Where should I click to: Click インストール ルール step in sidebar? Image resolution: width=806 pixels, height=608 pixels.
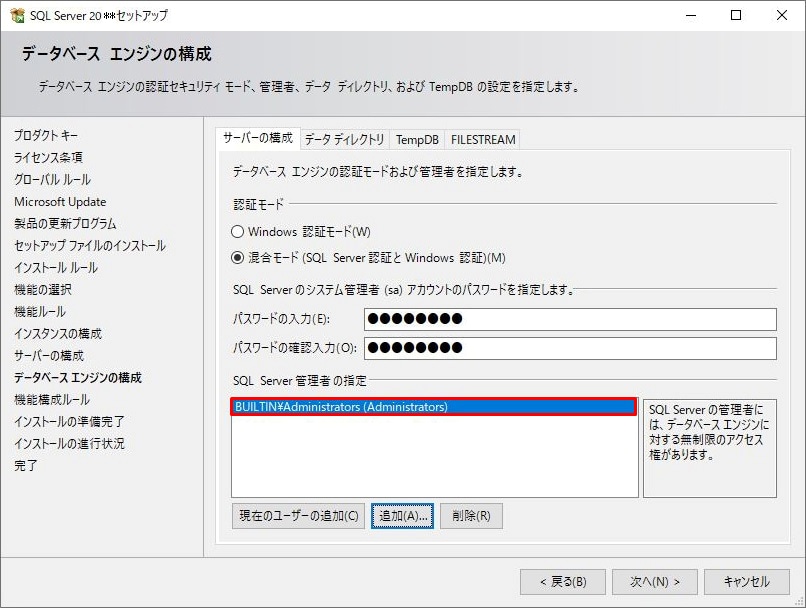coord(56,268)
